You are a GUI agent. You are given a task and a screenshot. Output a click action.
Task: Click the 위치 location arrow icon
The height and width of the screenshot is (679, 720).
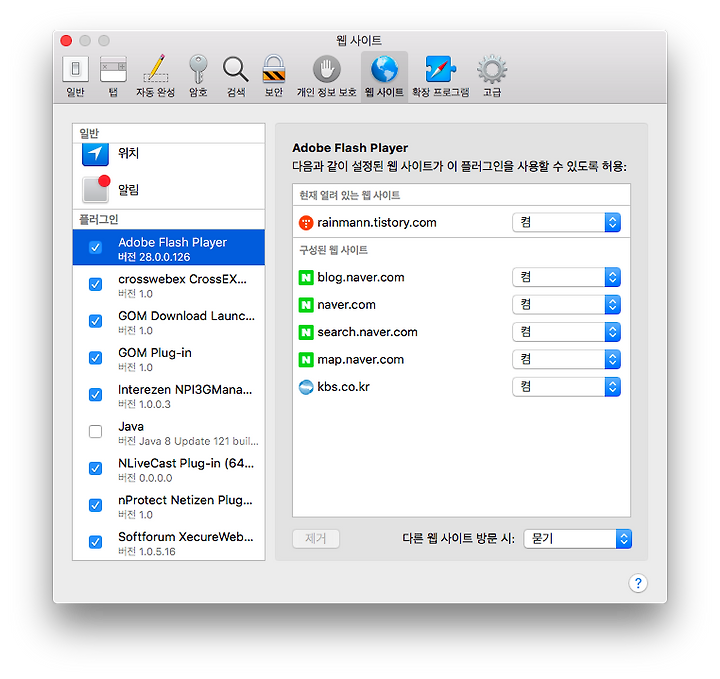[95, 154]
